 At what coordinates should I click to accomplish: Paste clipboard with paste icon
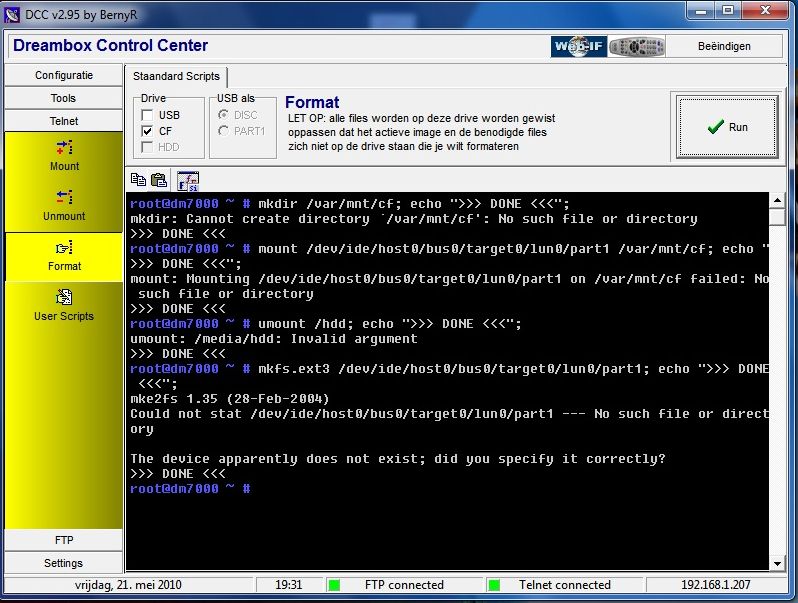pyautogui.click(x=159, y=180)
